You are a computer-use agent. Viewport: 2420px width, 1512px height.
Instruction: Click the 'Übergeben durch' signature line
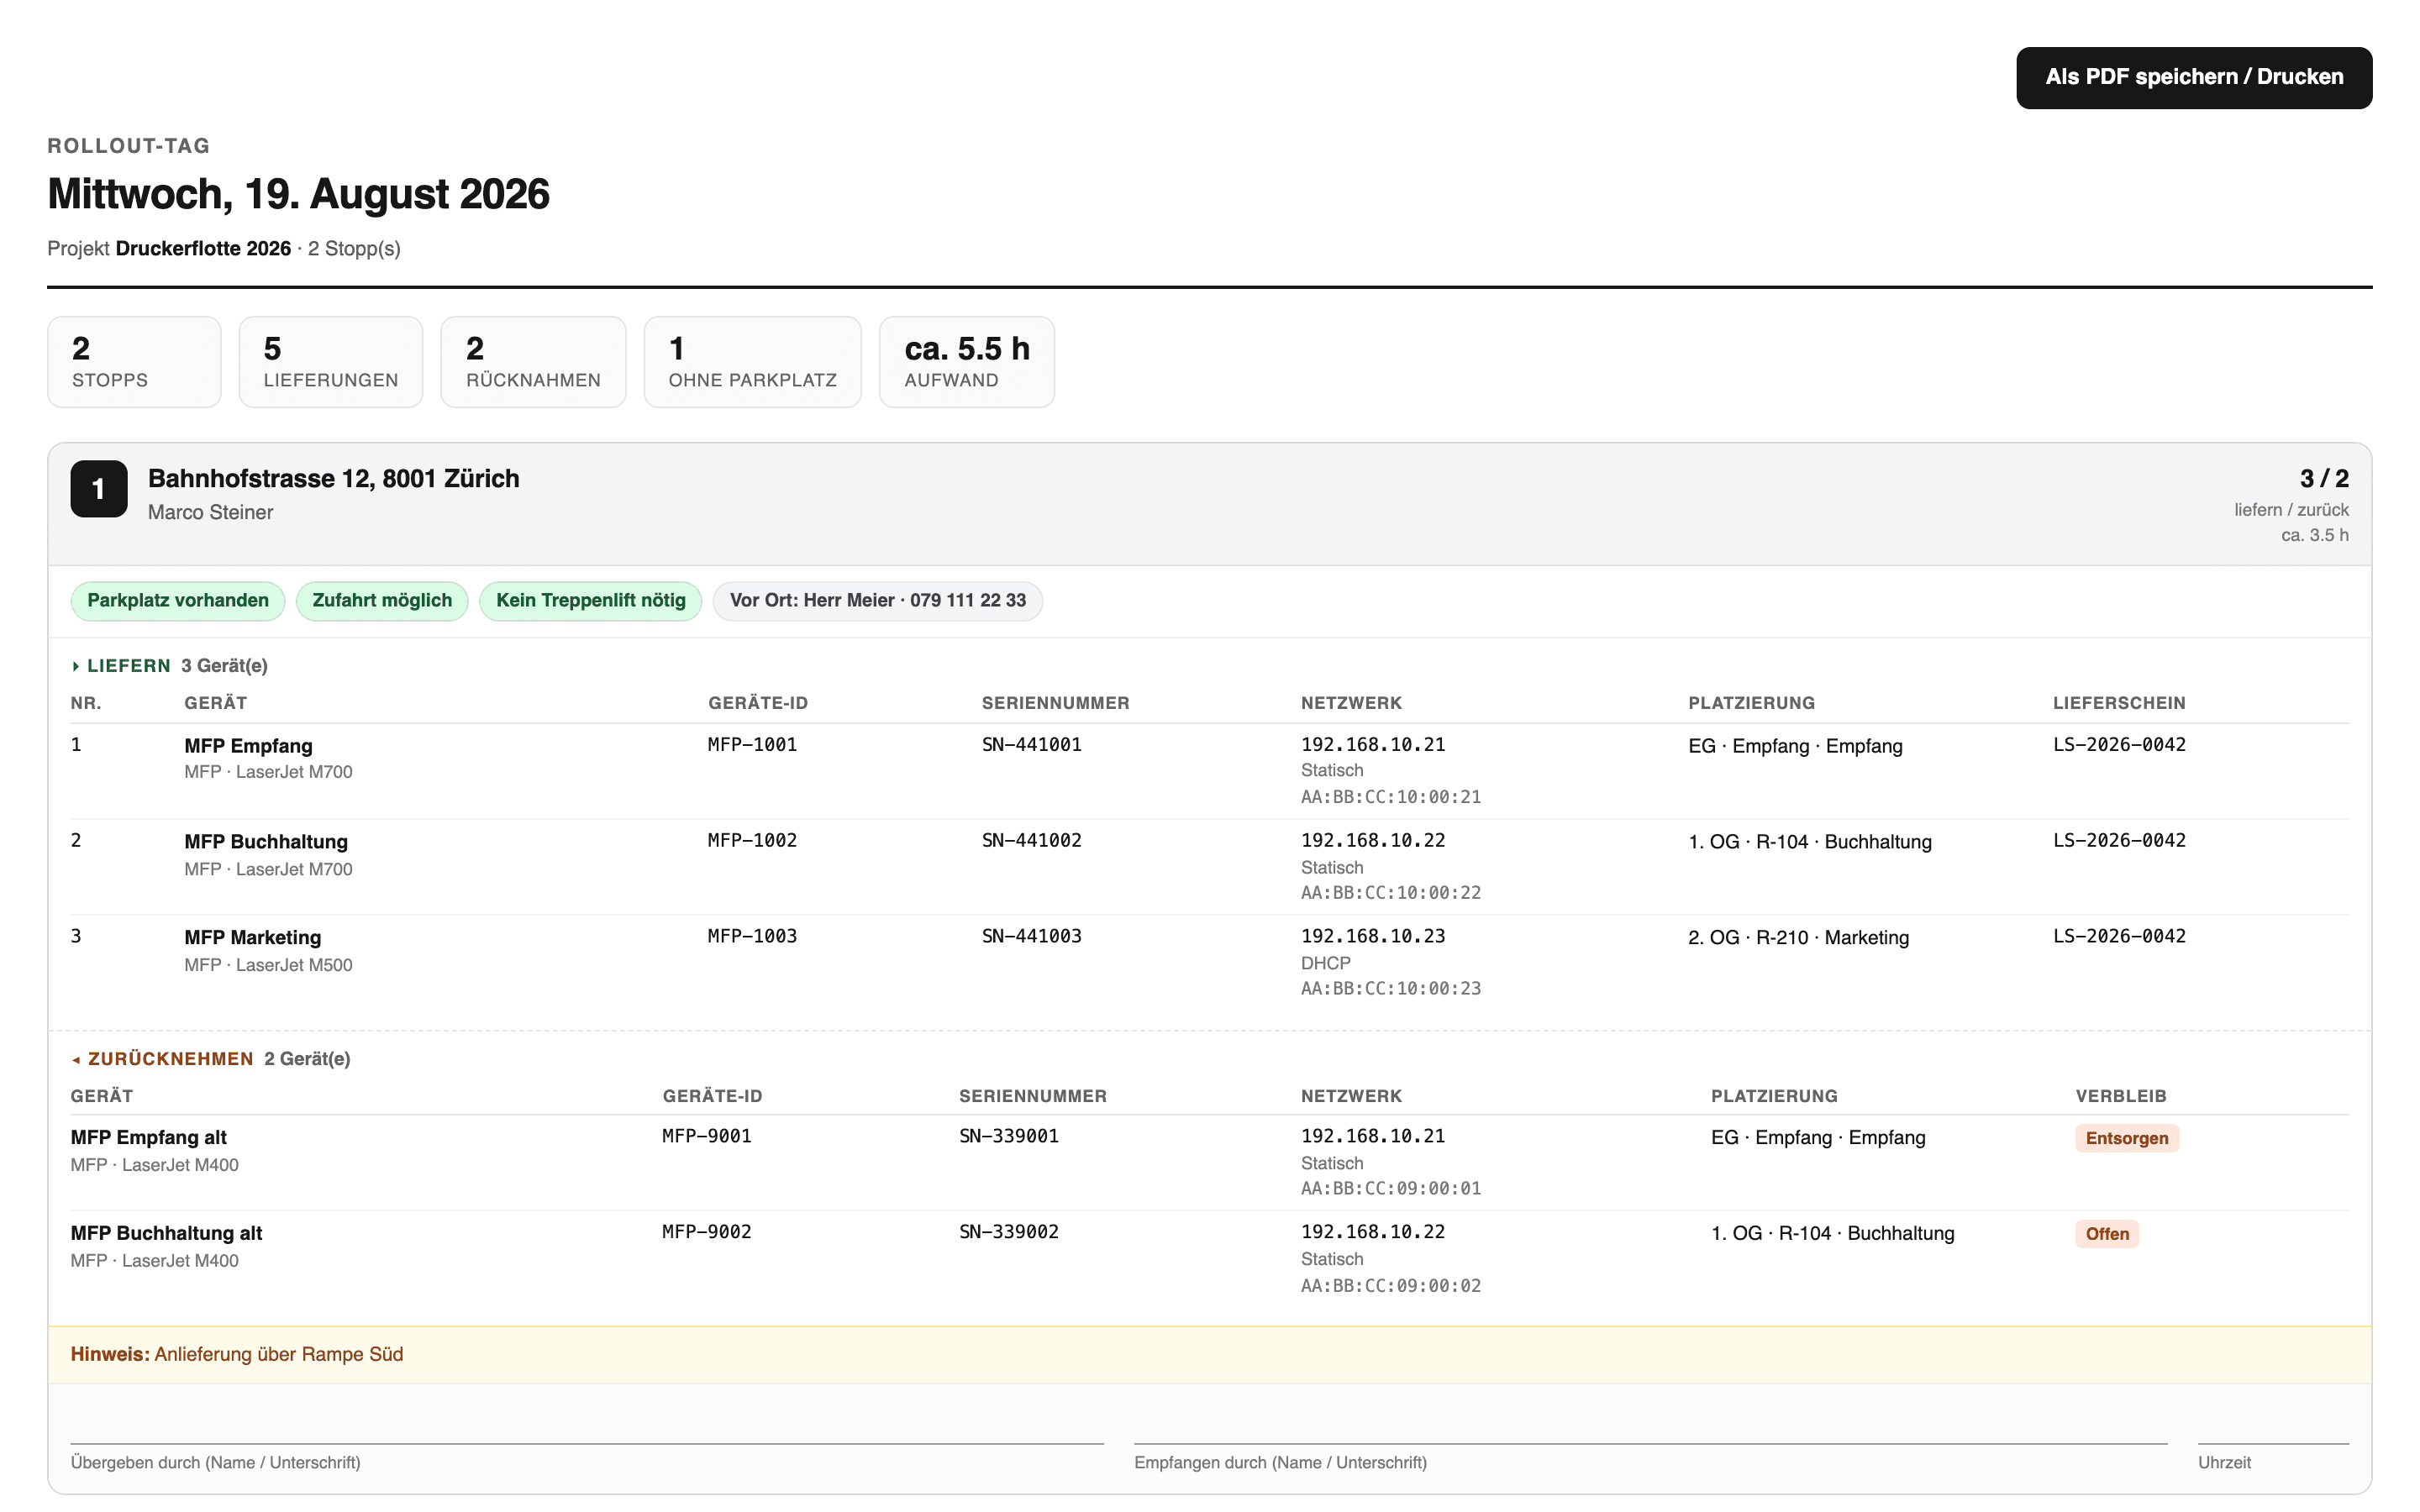(x=587, y=1443)
